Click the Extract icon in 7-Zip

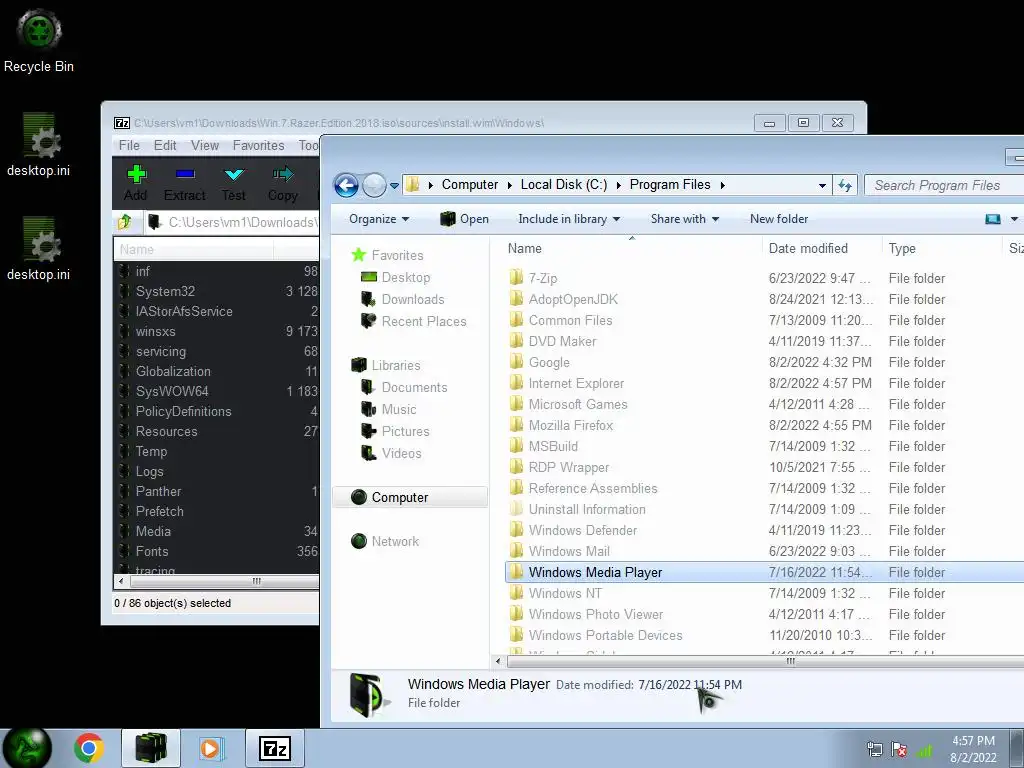(x=185, y=183)
